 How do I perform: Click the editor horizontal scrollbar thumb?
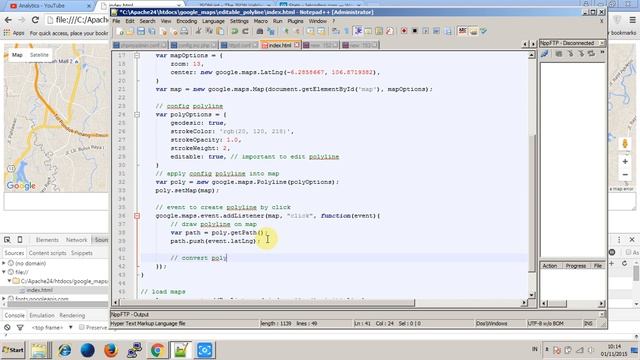(267, 303)
